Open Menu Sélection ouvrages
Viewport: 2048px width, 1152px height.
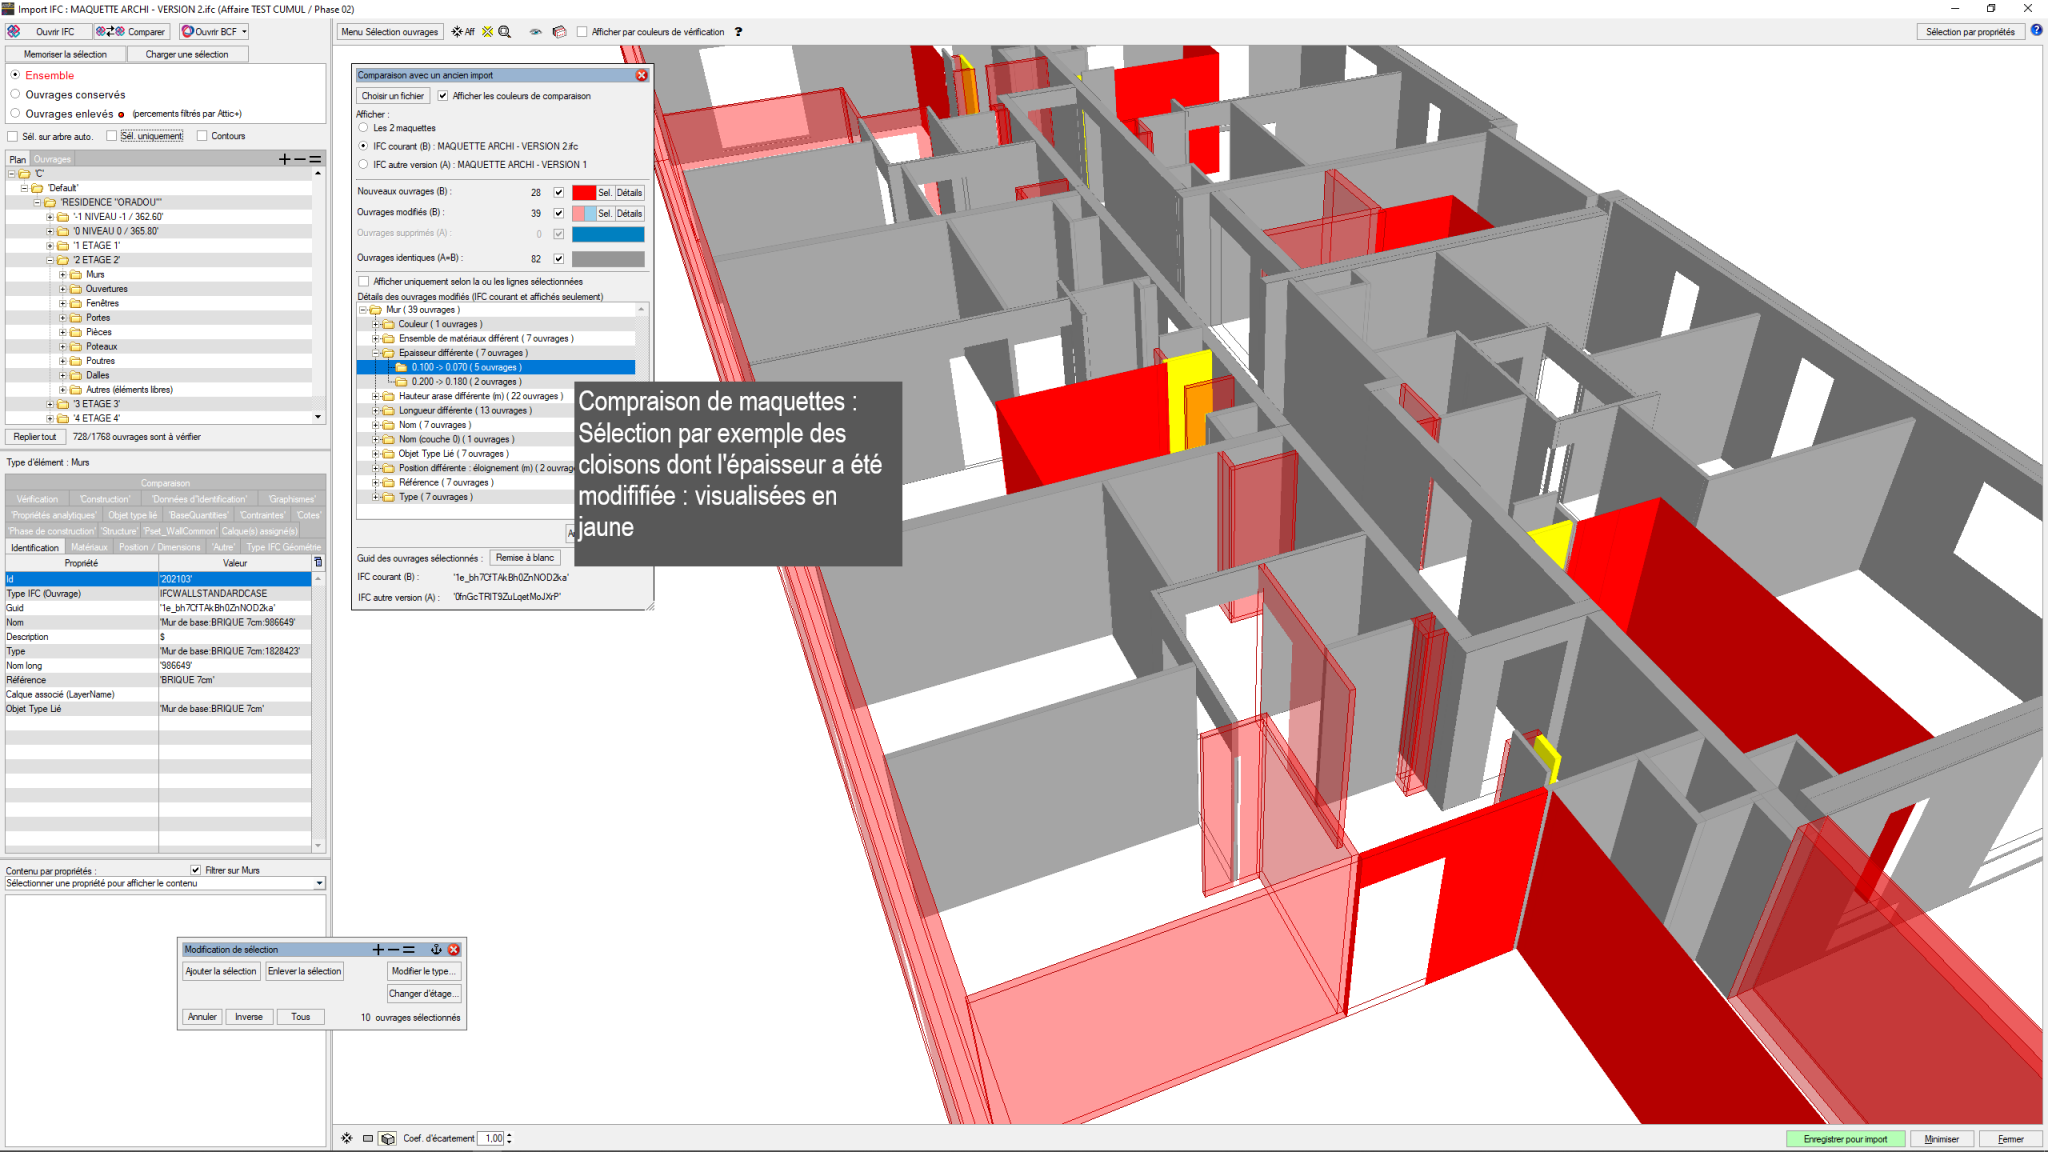tap(389, 32)
